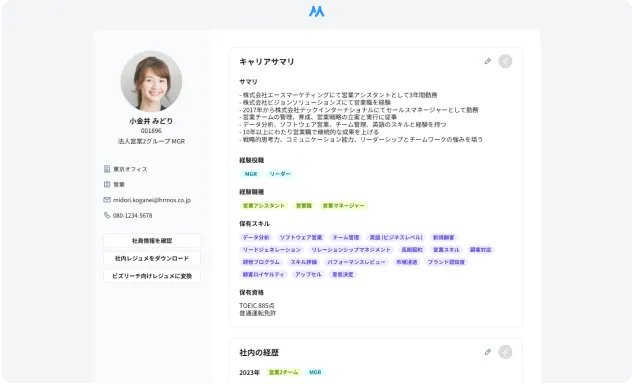Click the 顧客ロイヤルティ skill tag
The height and width of the screenshot is (384, 632).
(x=264, y=274)
